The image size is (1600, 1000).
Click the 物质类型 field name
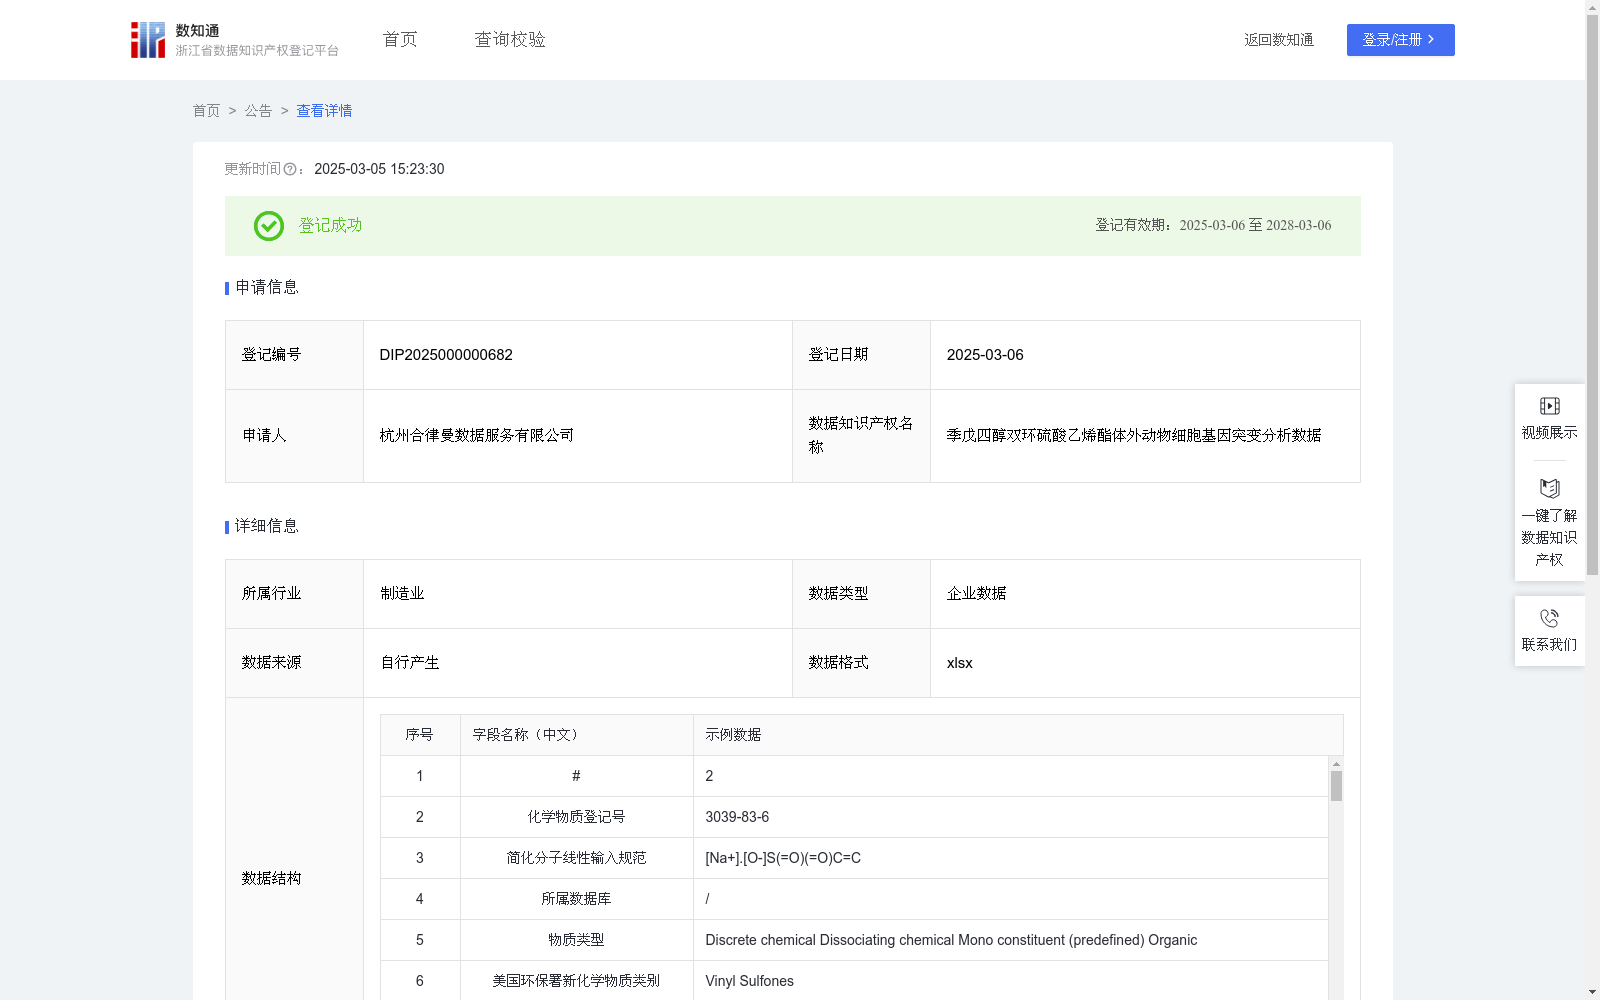pos(576,940)
